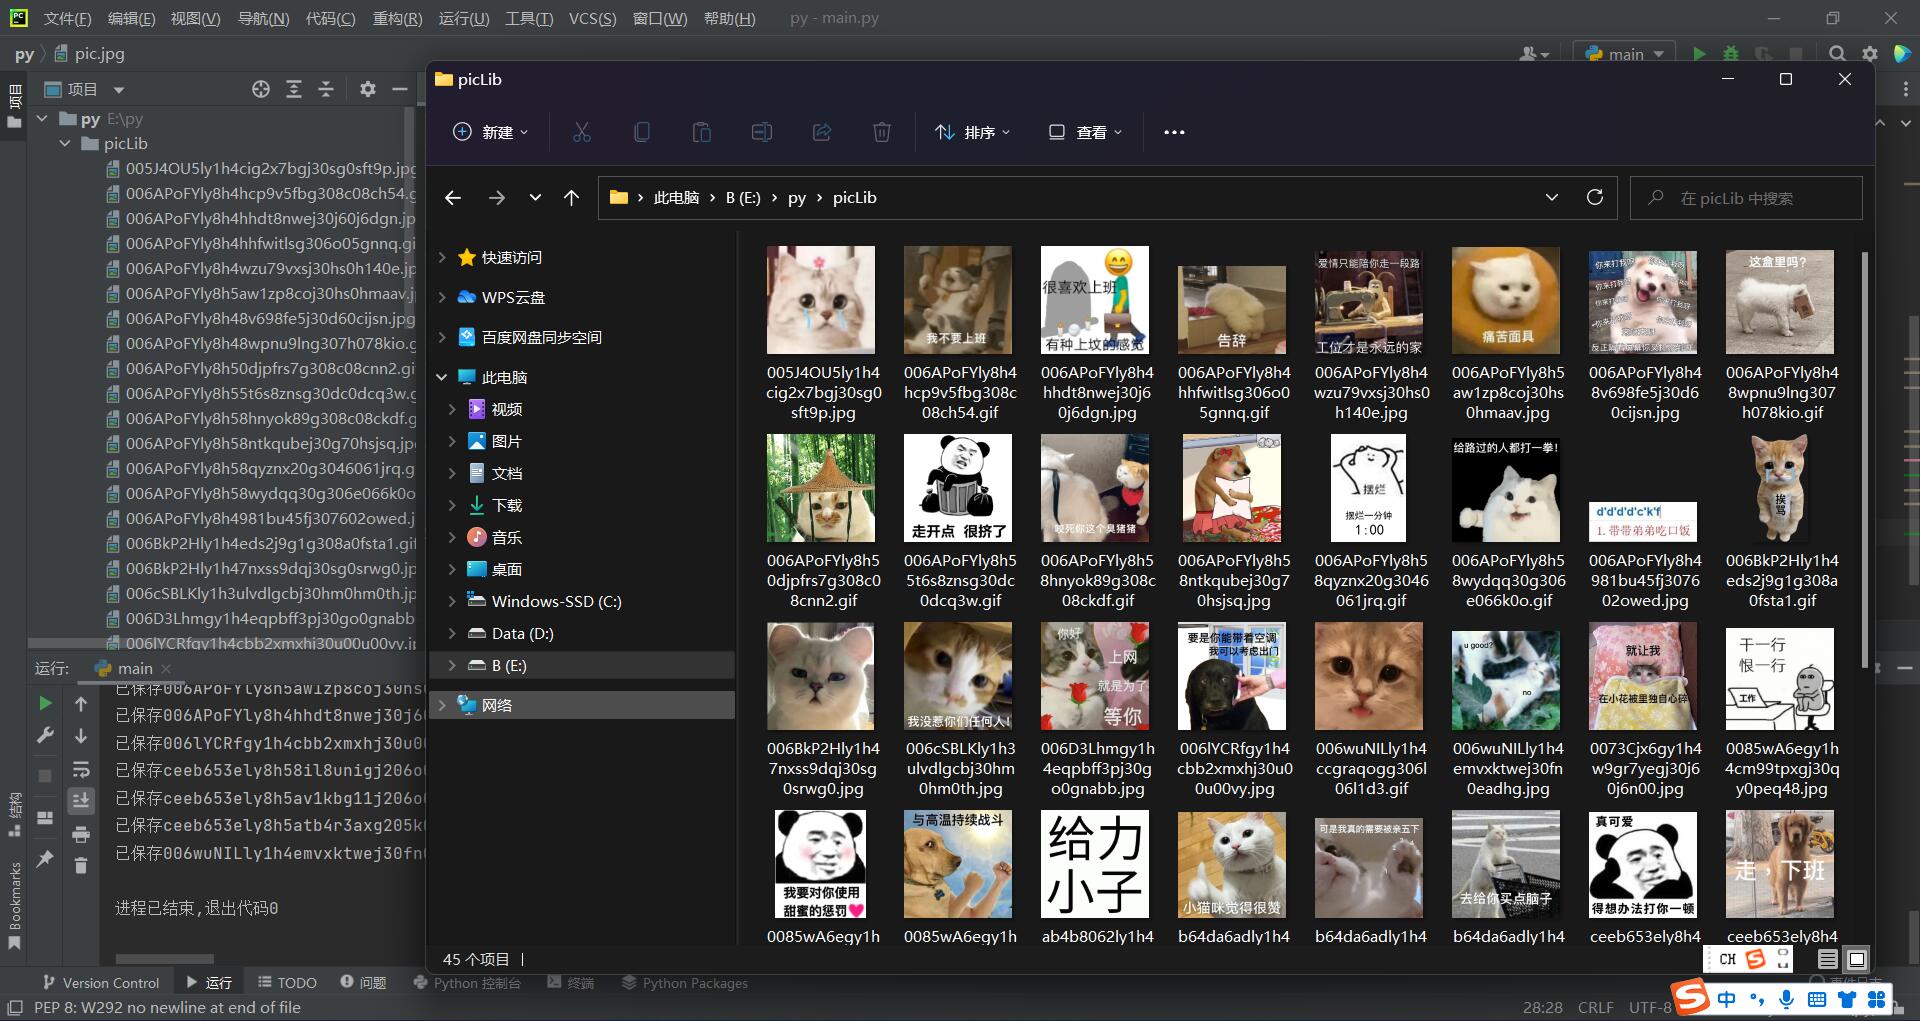Click print icon in Run panel
The height and width of the screenshot is (1021, 1920).
[81, 834]
